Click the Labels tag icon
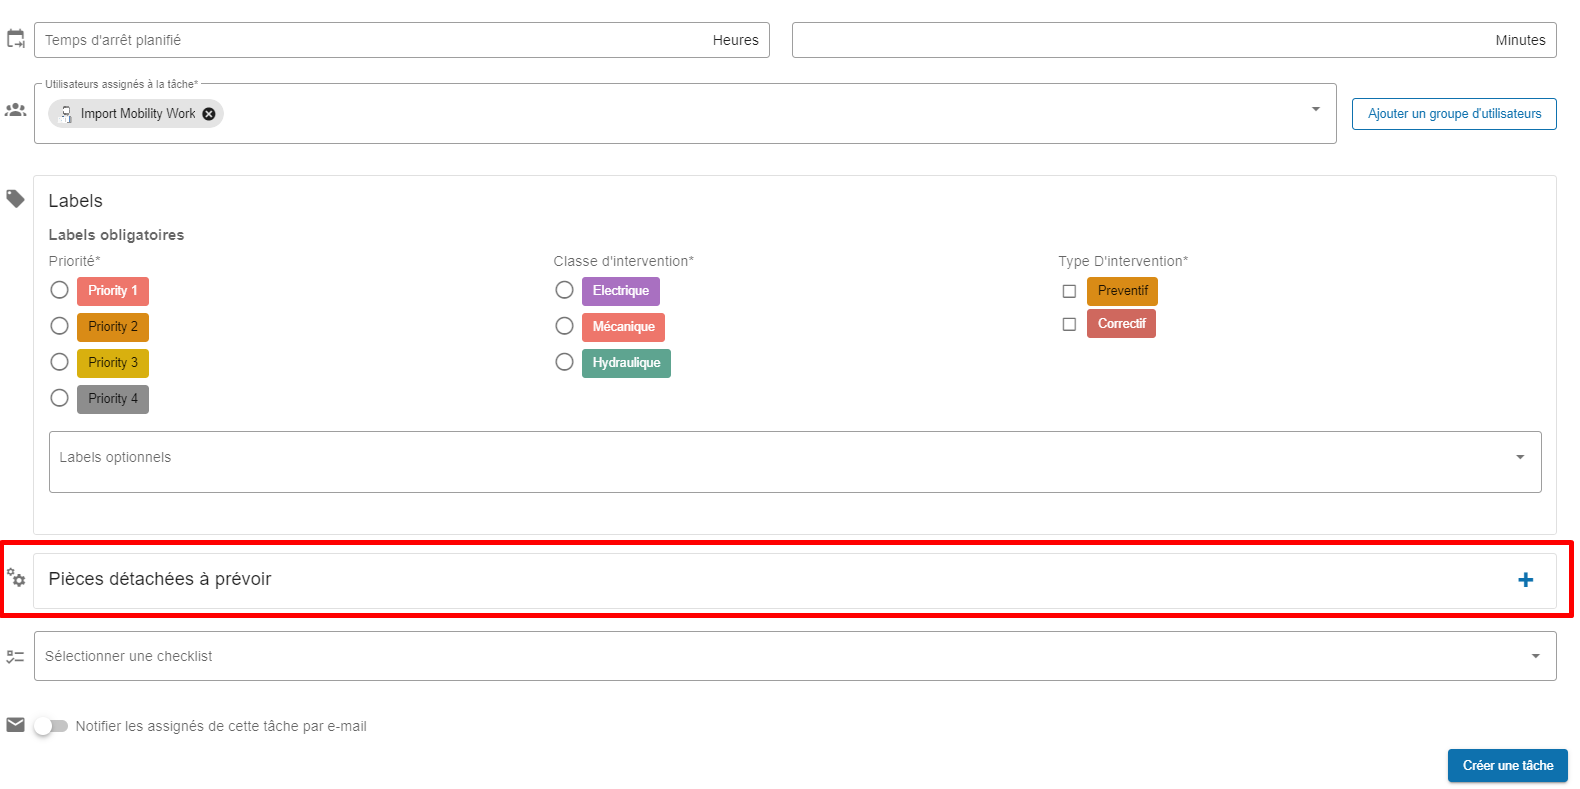The height and width of the screenshot is (789, 1580). click(16, 199)
